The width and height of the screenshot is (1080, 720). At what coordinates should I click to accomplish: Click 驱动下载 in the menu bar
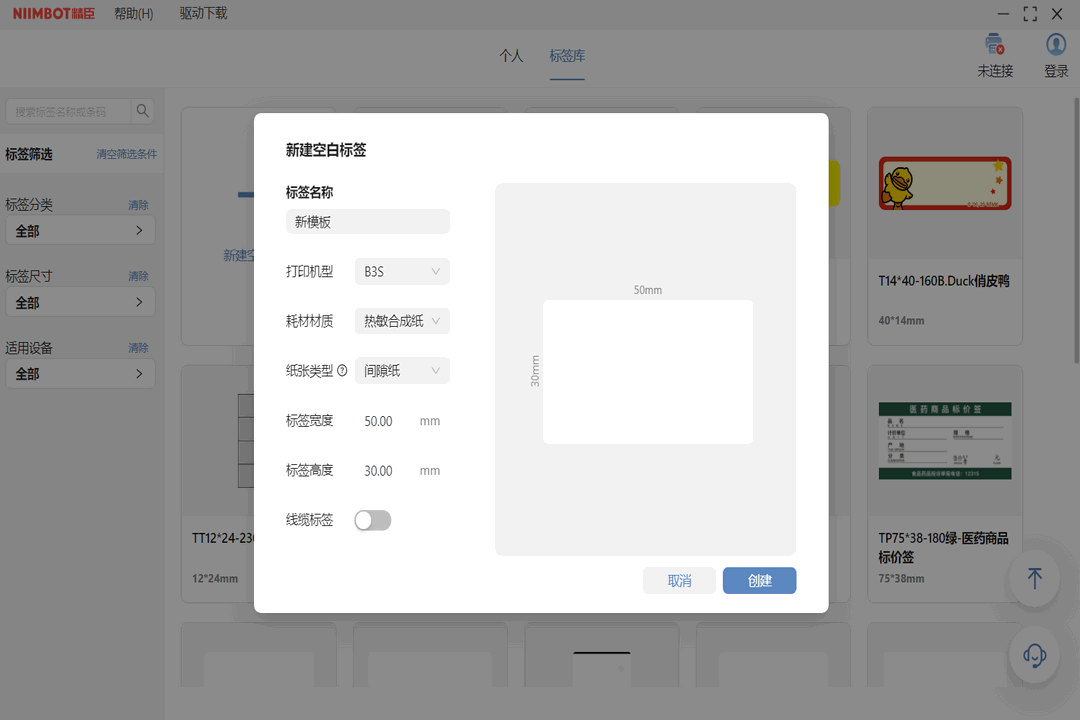click(x=205, y=14)
